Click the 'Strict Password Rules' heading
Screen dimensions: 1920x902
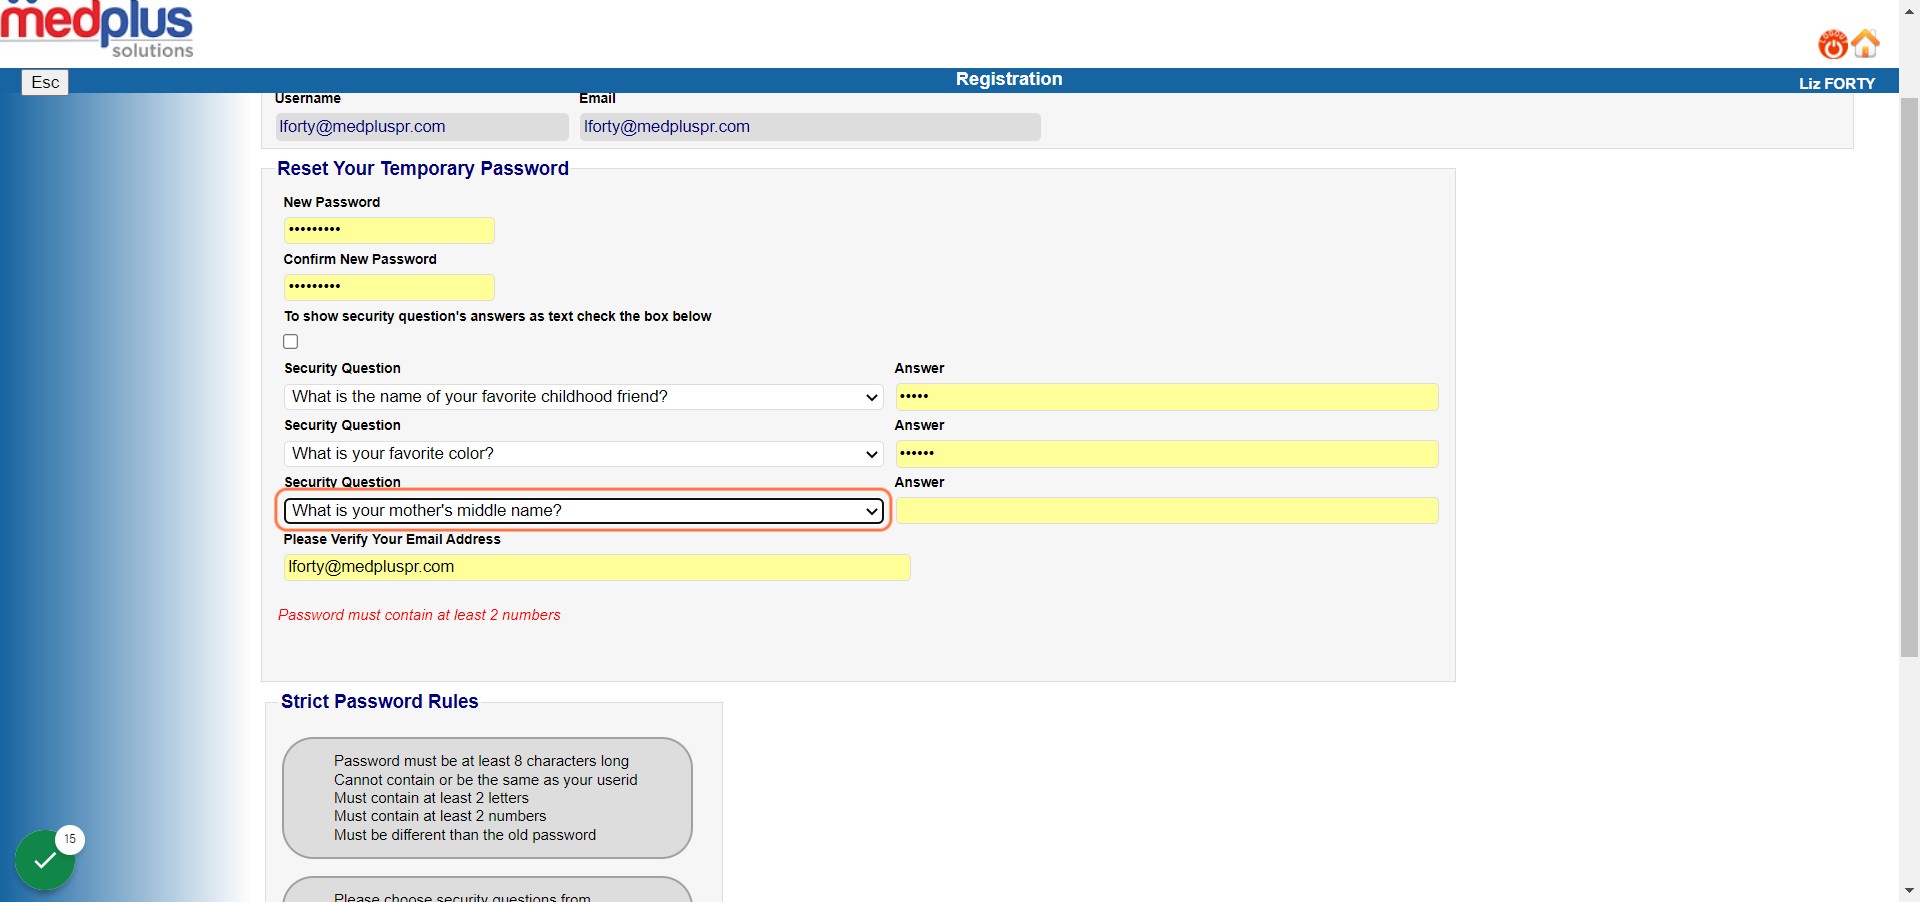click(x=380, y=701)
